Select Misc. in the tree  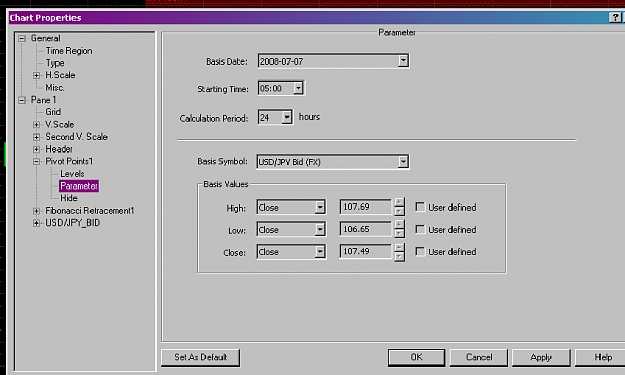55,88
